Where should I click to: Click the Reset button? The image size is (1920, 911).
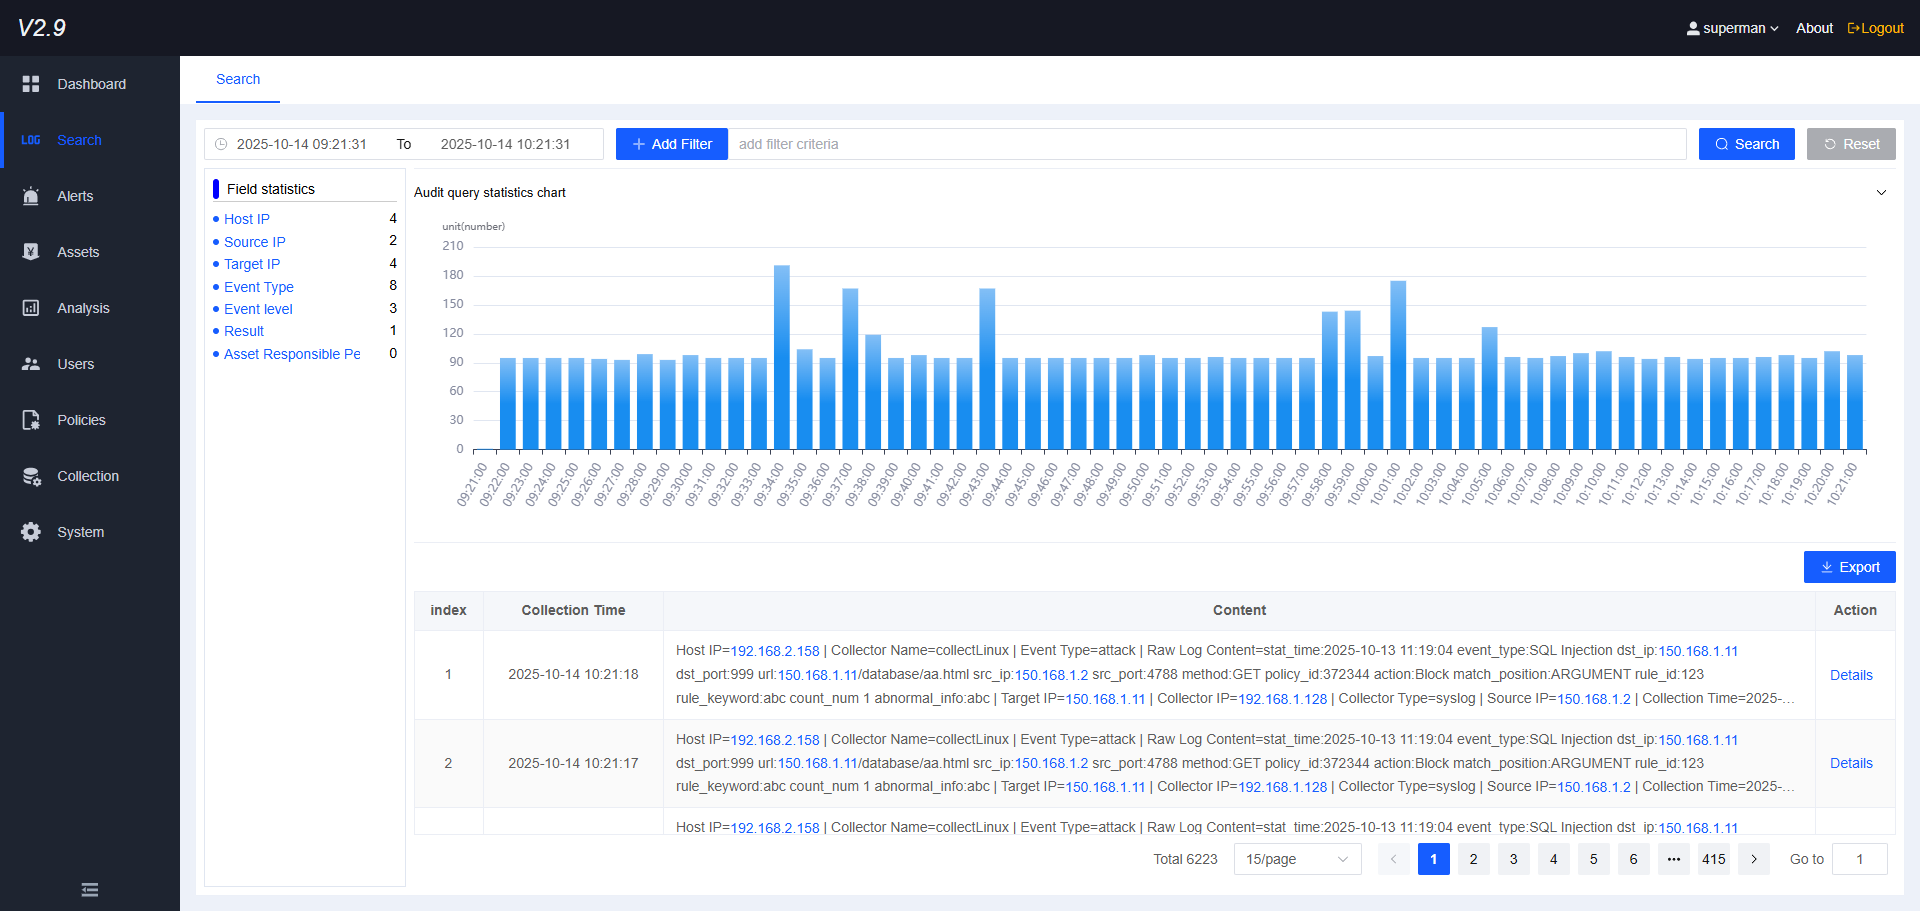[1851, 144]
